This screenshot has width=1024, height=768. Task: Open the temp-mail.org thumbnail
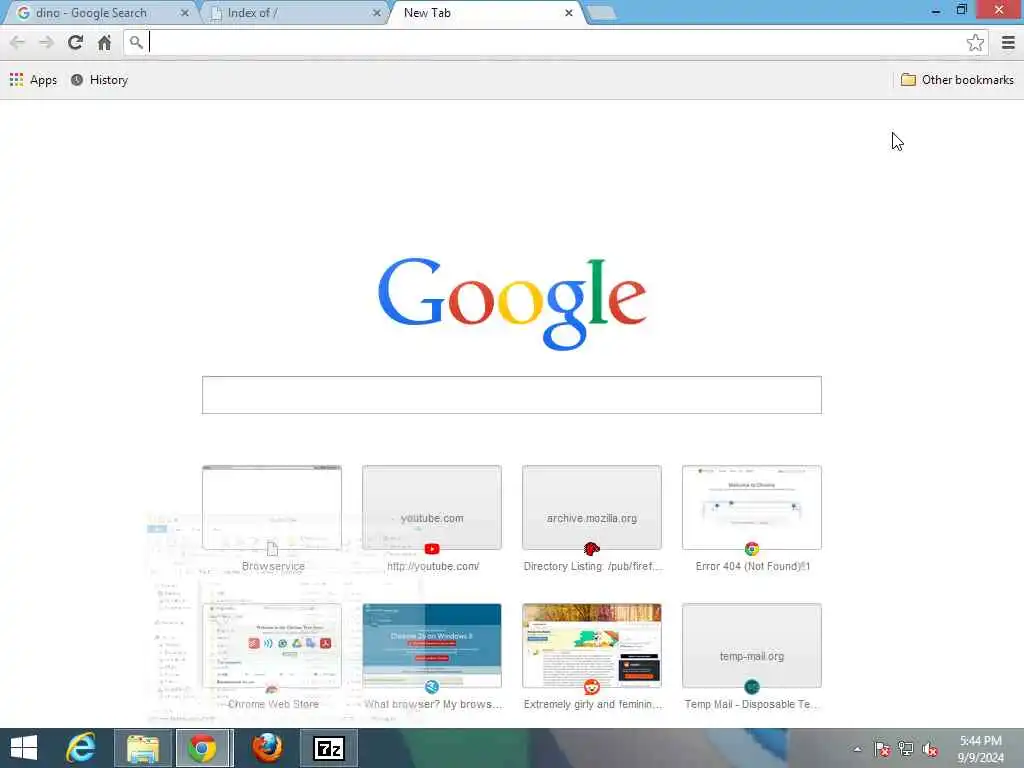point(752,645)
